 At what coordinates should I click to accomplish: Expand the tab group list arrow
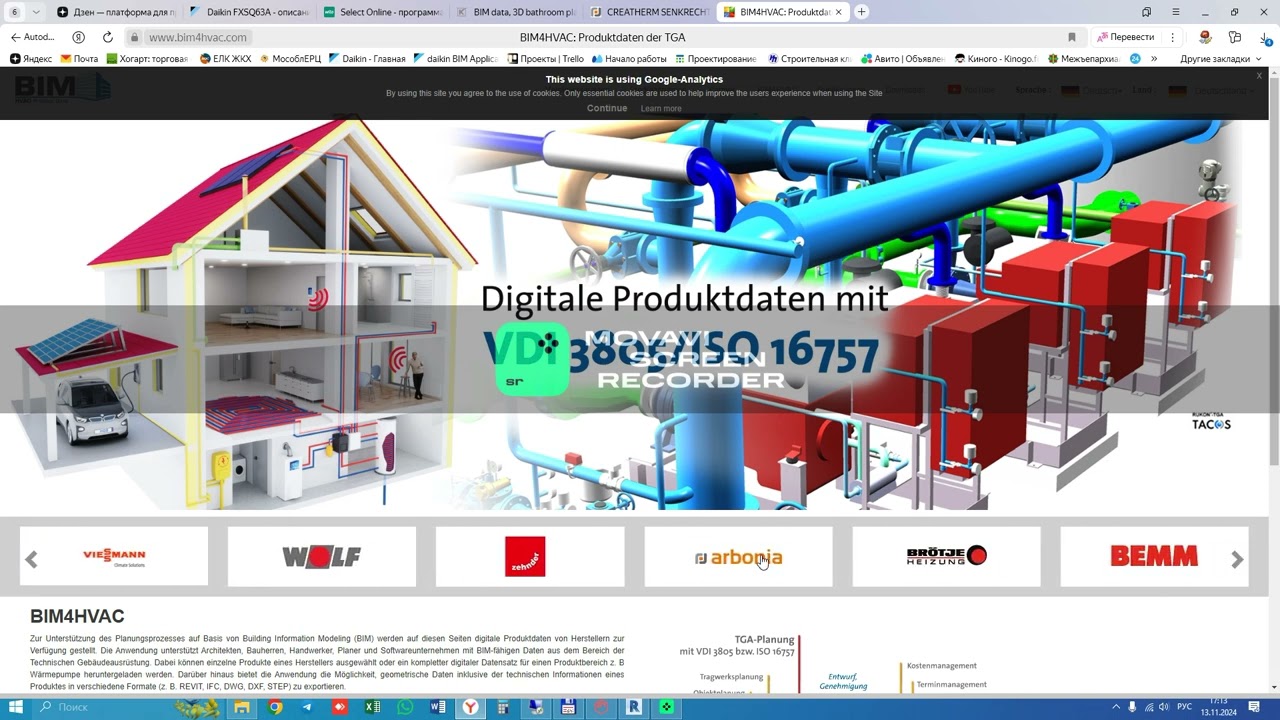[x=36, y=12]
